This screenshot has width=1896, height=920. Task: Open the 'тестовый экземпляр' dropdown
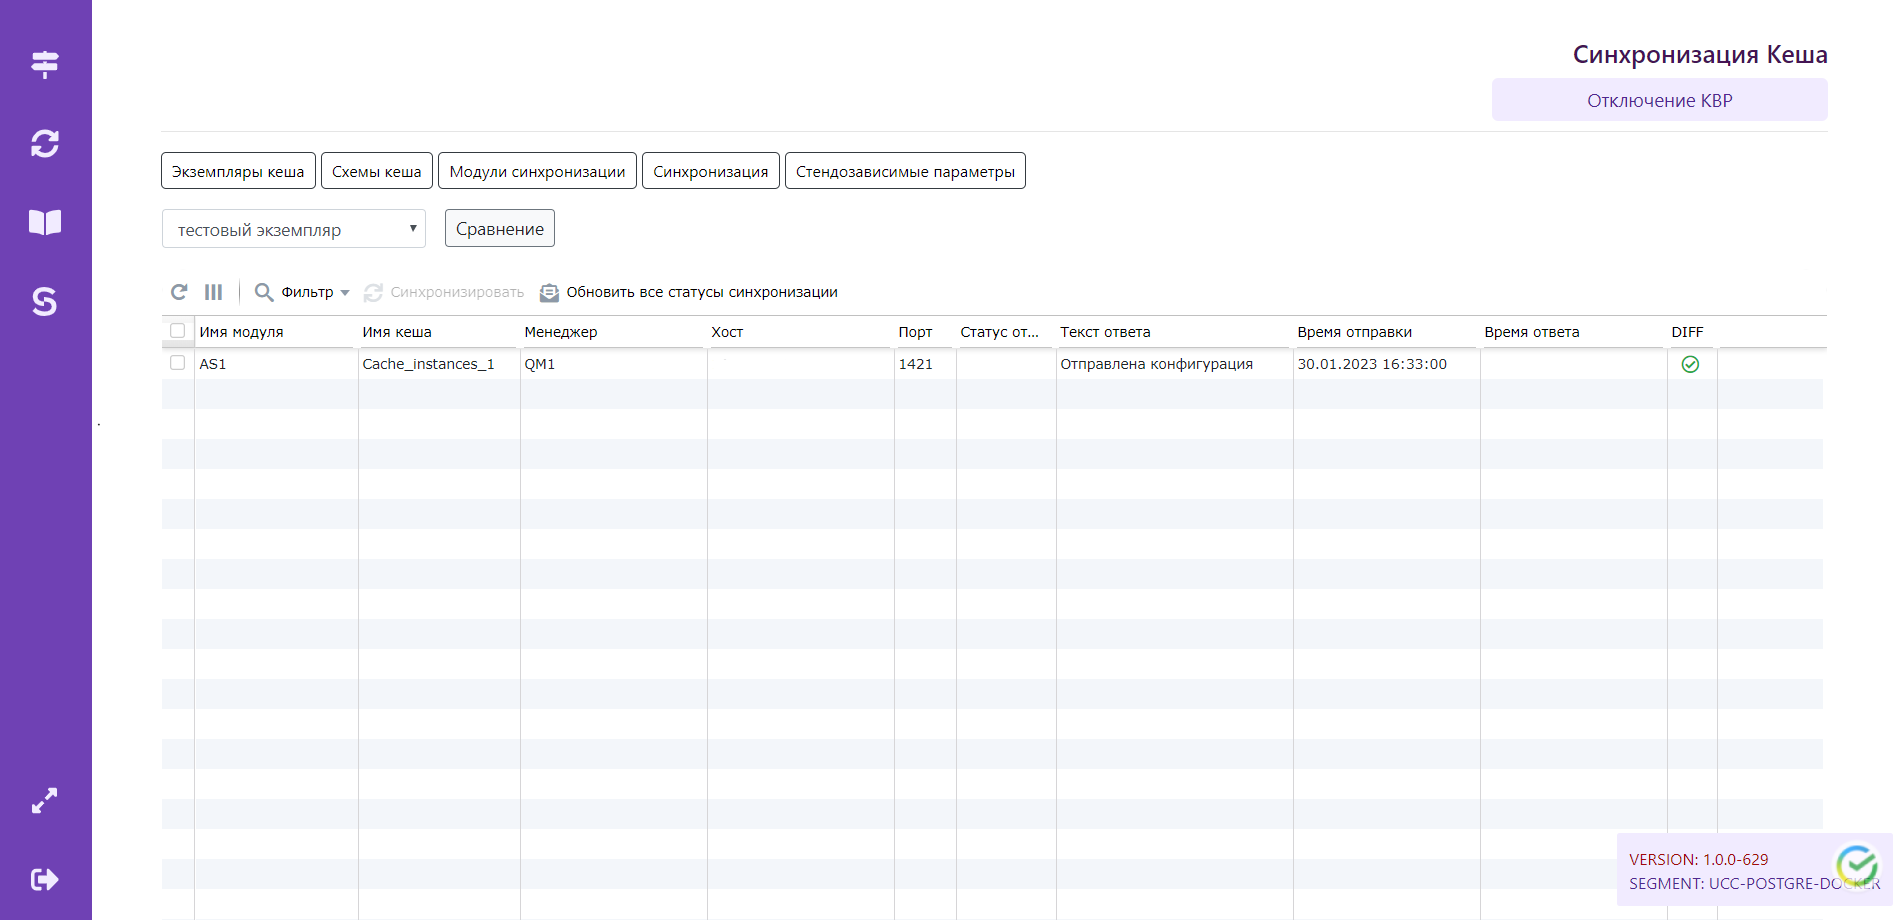294,229
